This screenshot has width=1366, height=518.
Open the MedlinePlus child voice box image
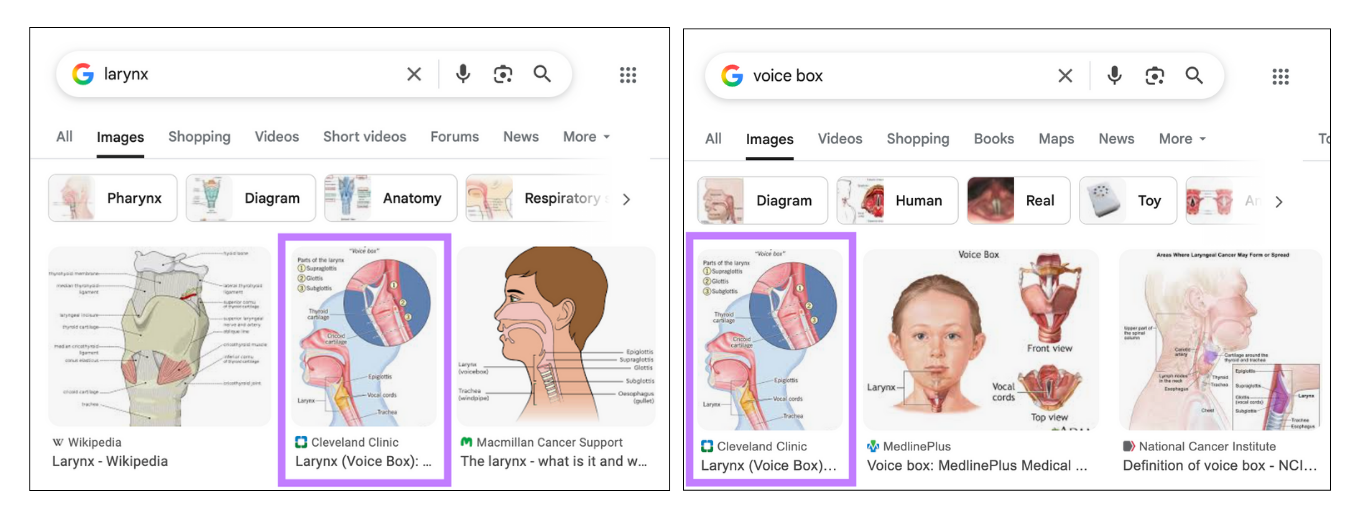(x=981, y=340)
